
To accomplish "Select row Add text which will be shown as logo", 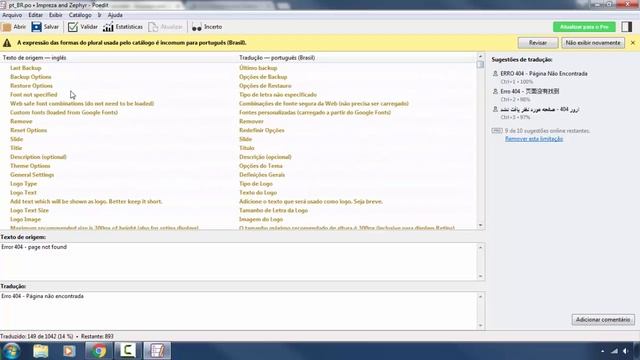I will pos(238,202).
